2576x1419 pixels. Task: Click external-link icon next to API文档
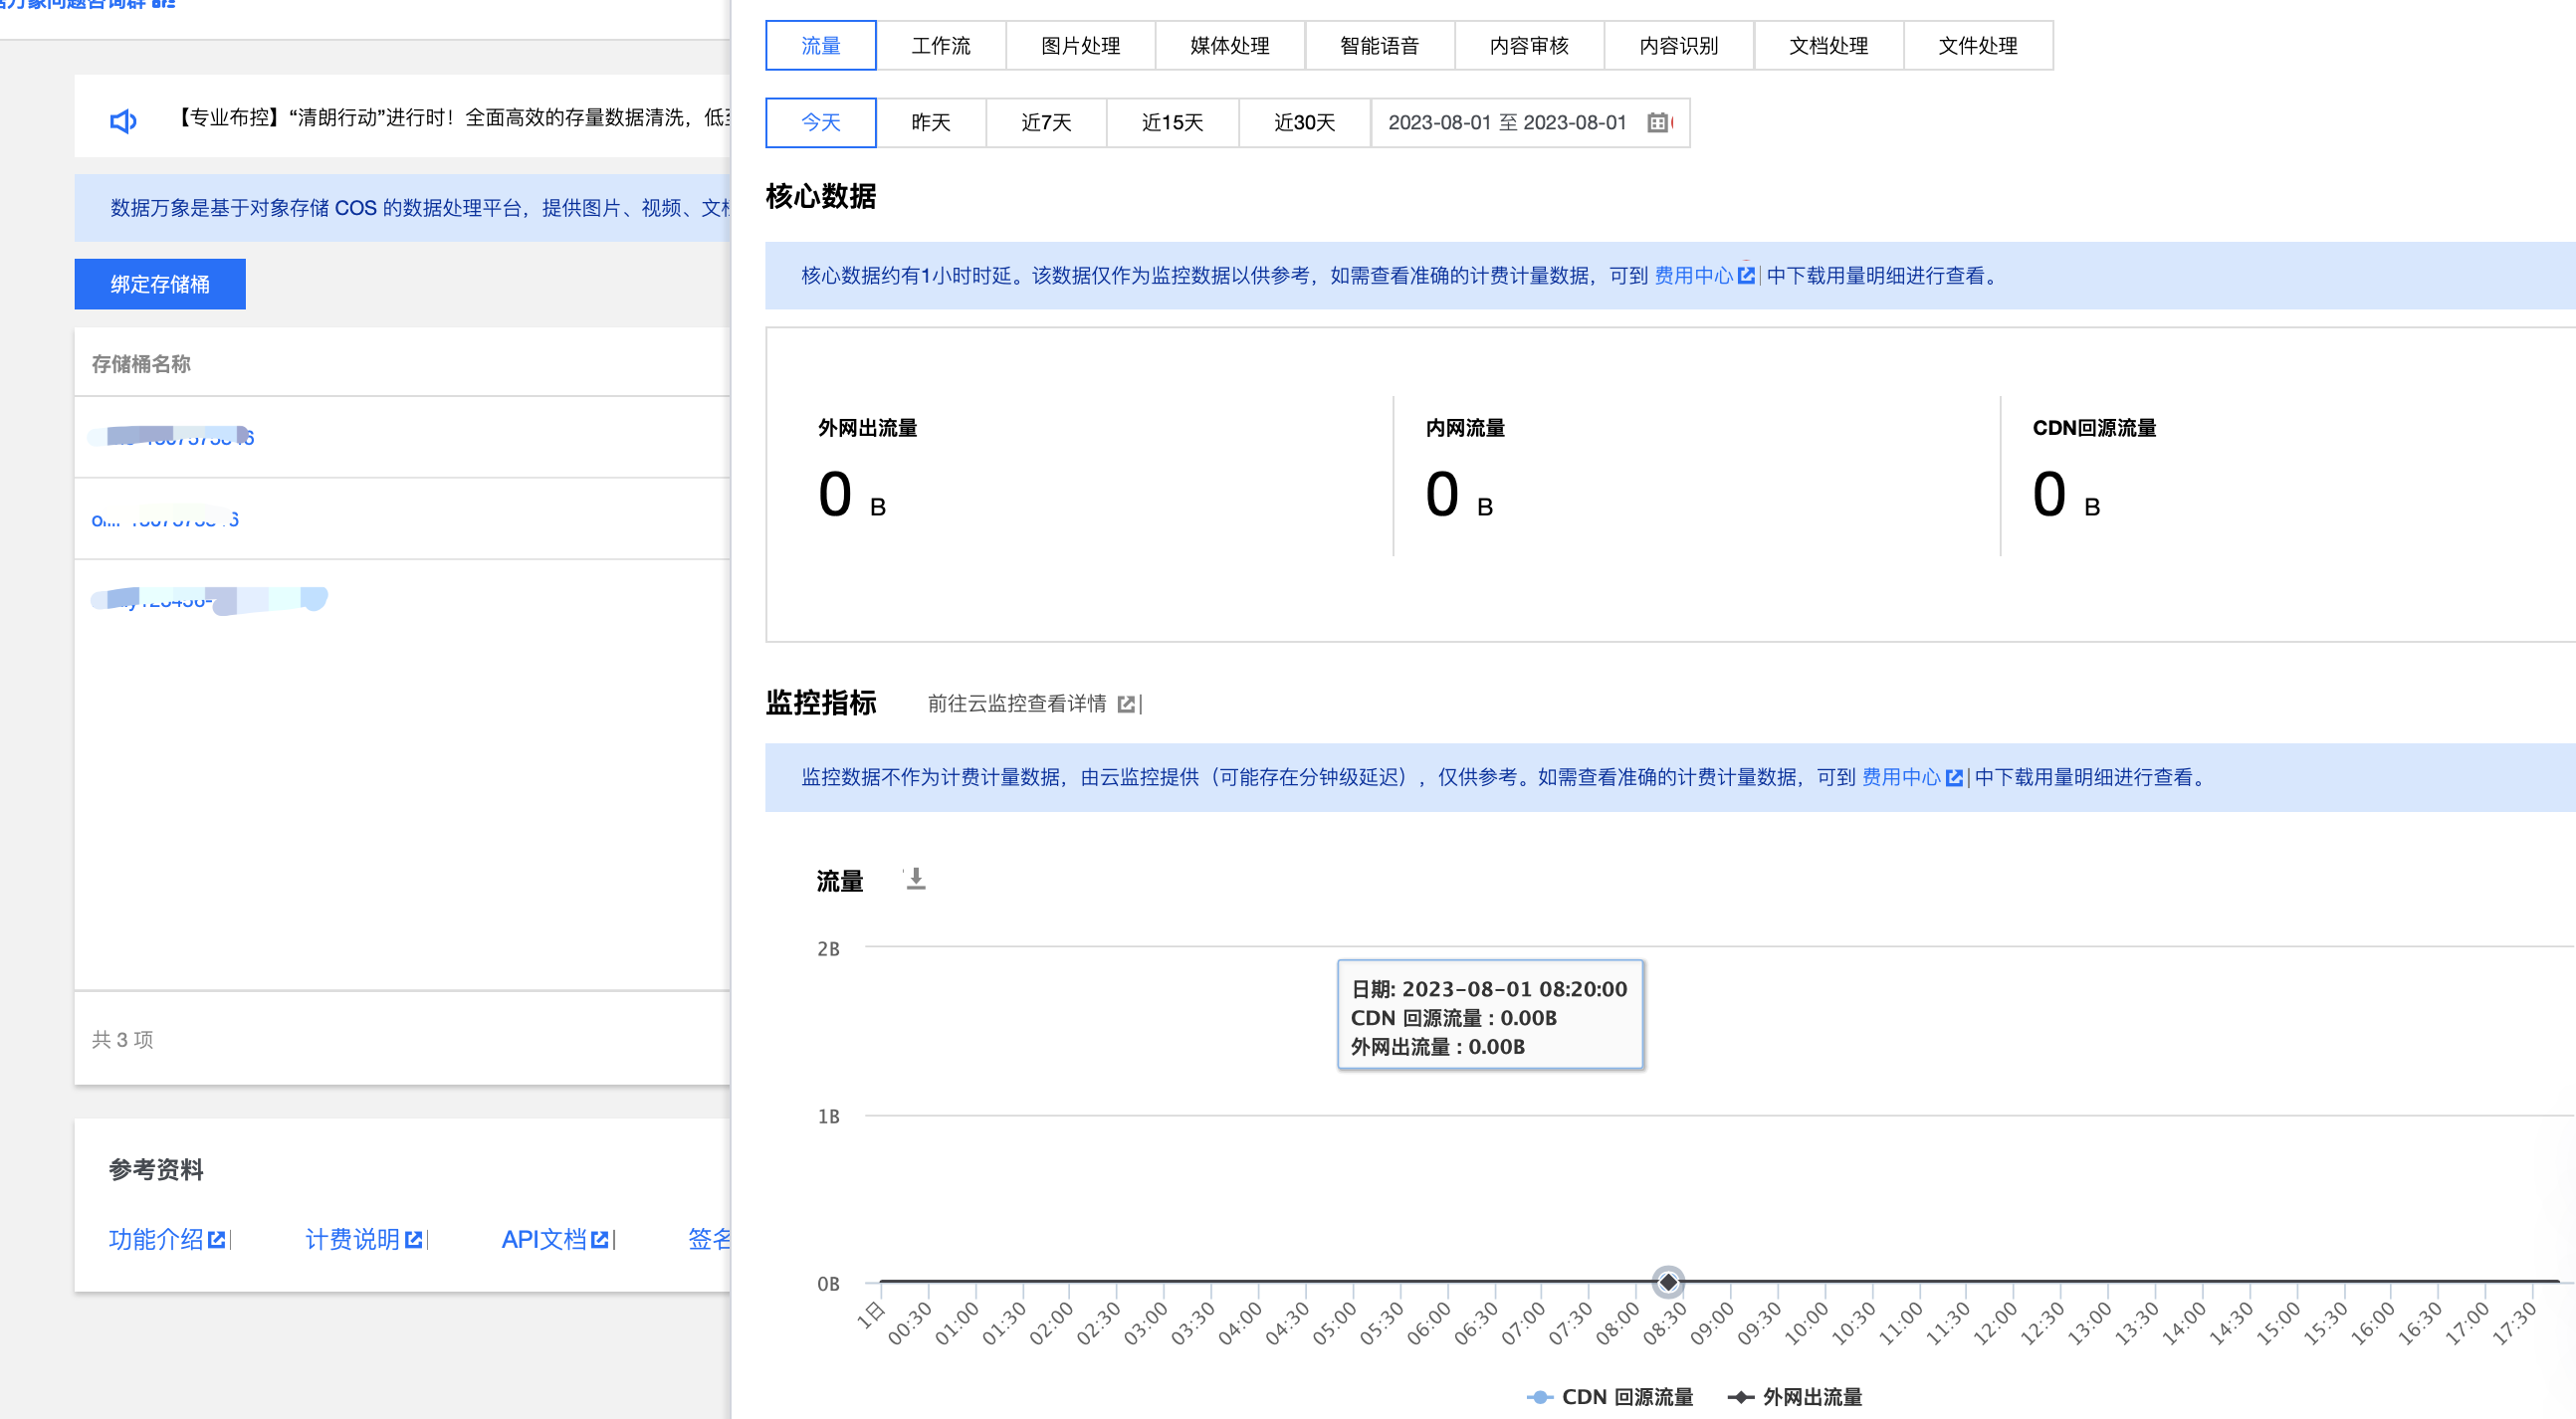(x=599, y=1239)
